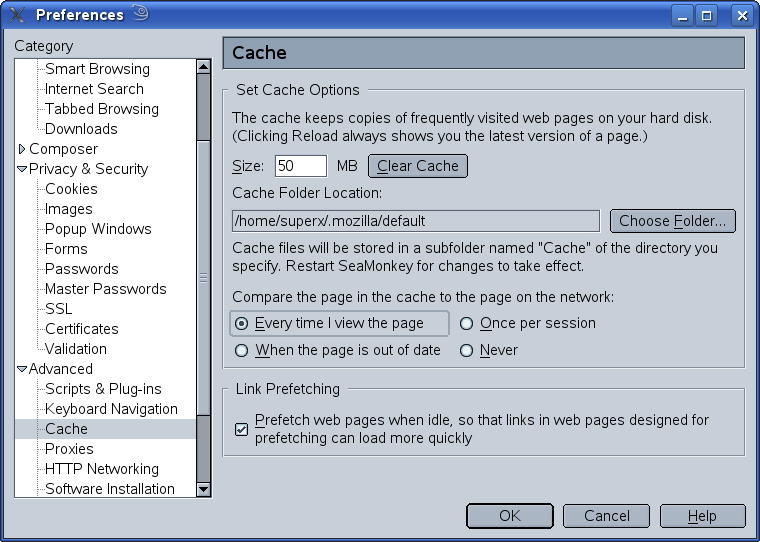
Task: Open Certificates preferences
Action: pyautogui.click(x=82, y=329)
